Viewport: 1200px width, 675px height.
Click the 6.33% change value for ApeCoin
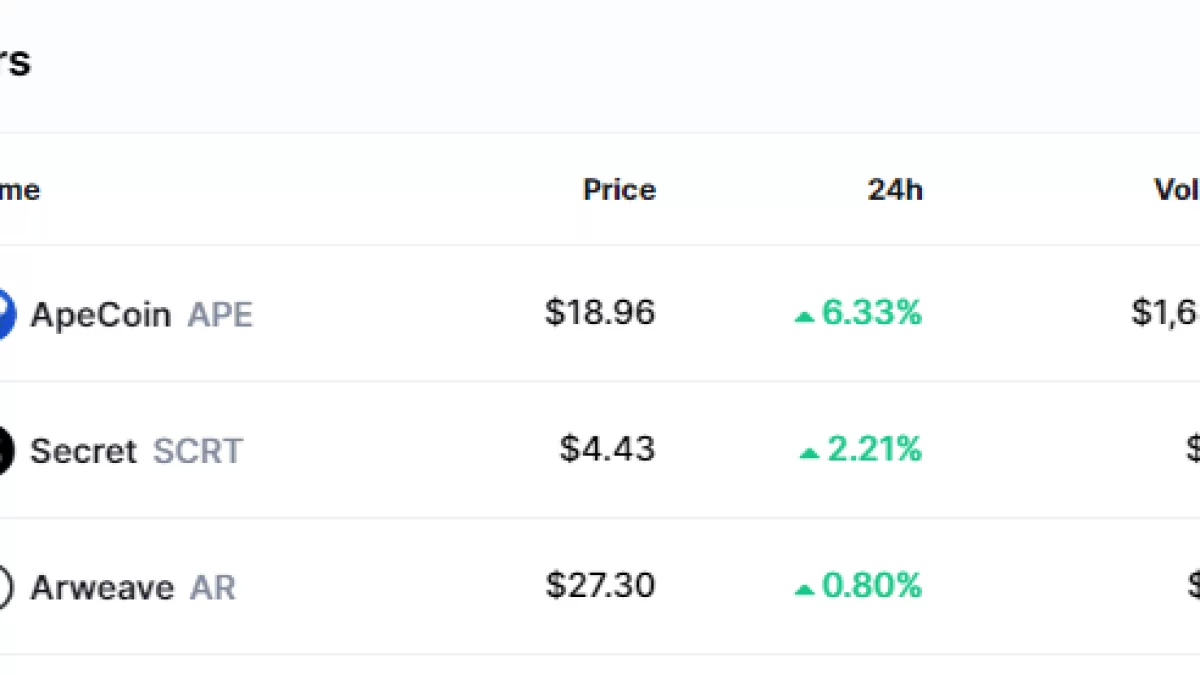tap(871, 313)
